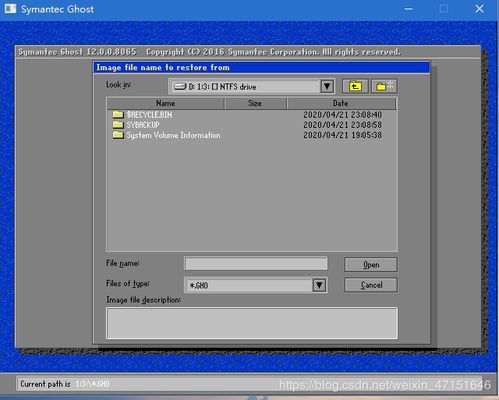Click the create new folder icon
Screen dimensions: 499x400
point(384,87)
